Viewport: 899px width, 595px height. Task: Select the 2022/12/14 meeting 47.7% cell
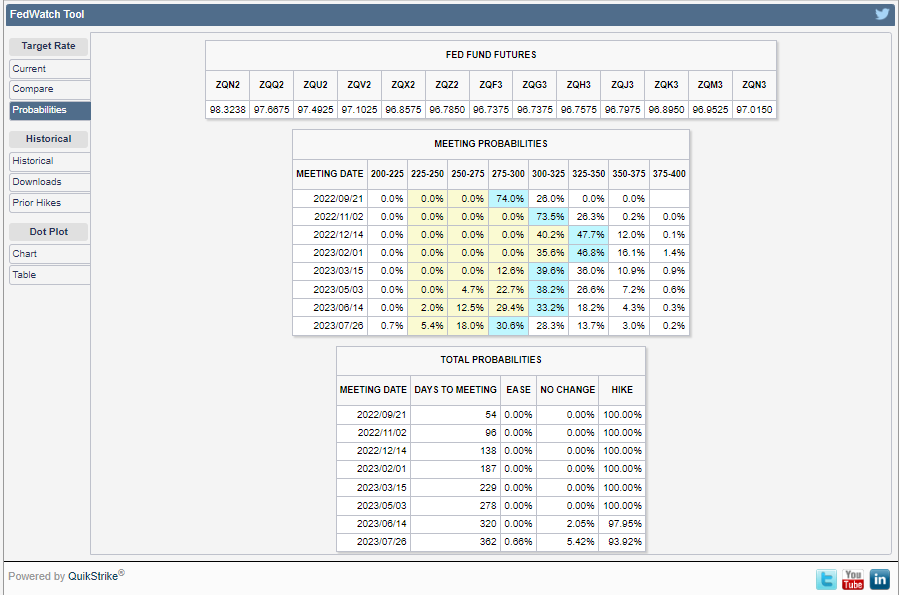(x=588, y=235)
